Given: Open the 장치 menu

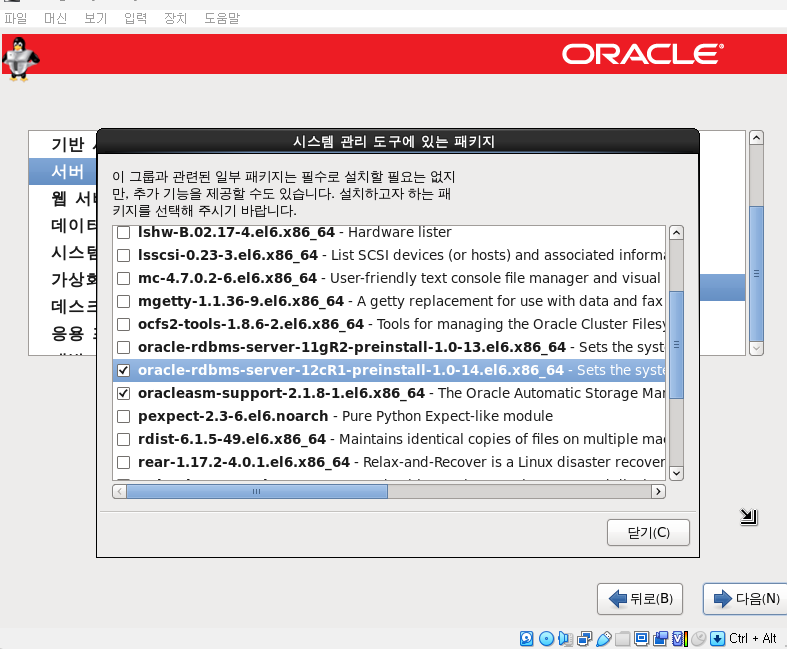Looking at the screenshot, I should pyautogui.click(x=176, y=19).
